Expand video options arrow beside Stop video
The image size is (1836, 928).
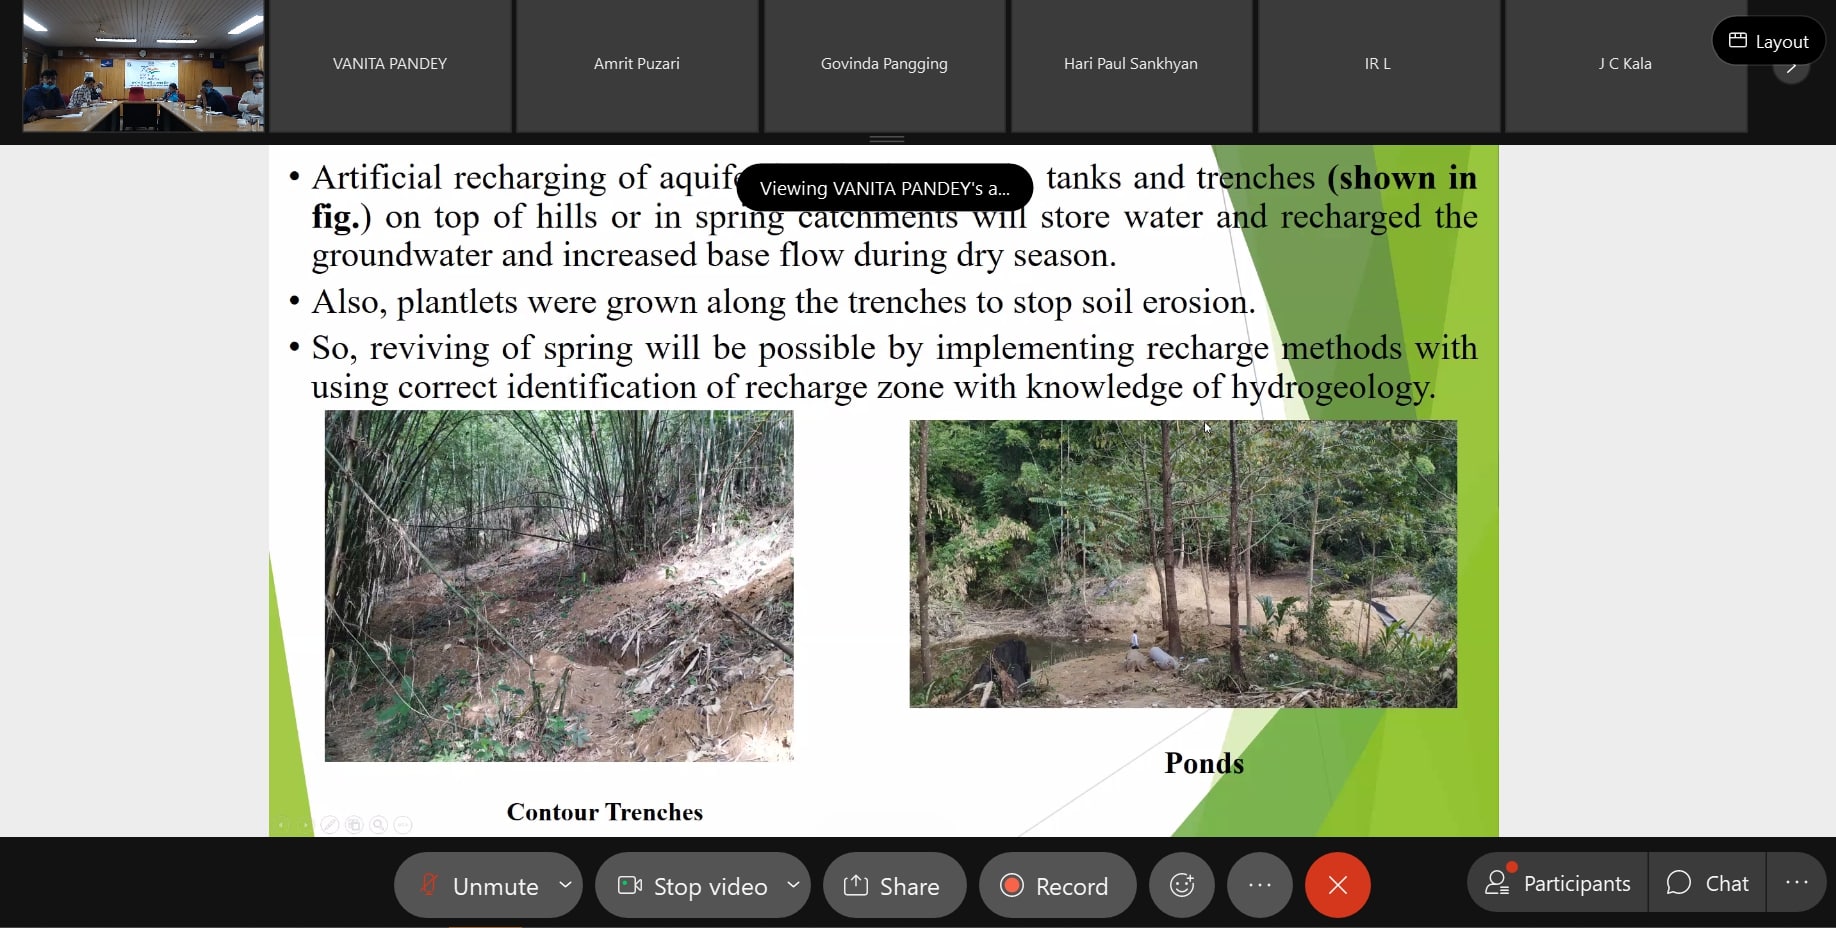pyautogui.click(x=793, y=885)
